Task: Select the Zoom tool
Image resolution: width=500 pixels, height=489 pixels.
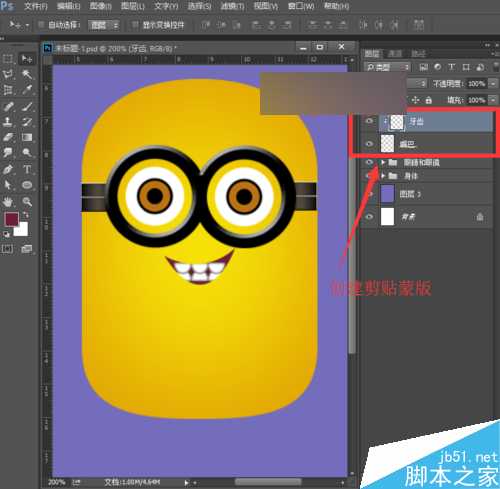Action: pos(27,201)
